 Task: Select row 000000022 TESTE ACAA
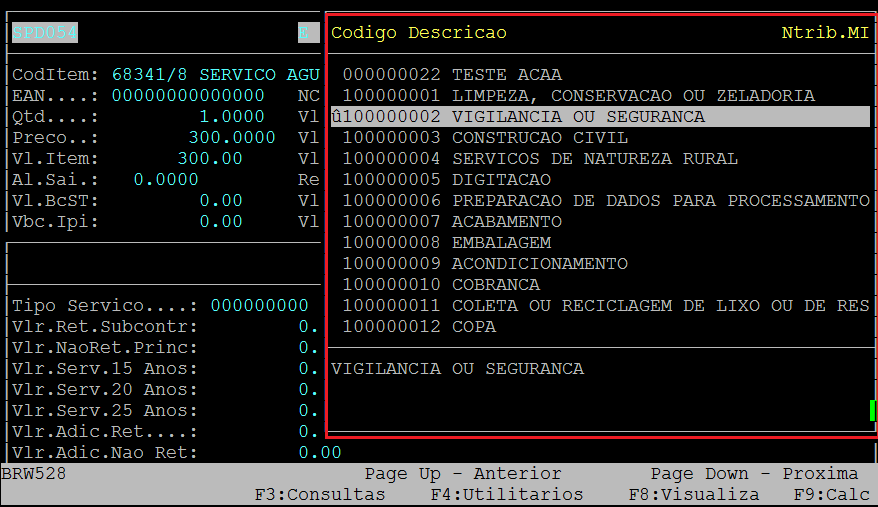[452, 75]
